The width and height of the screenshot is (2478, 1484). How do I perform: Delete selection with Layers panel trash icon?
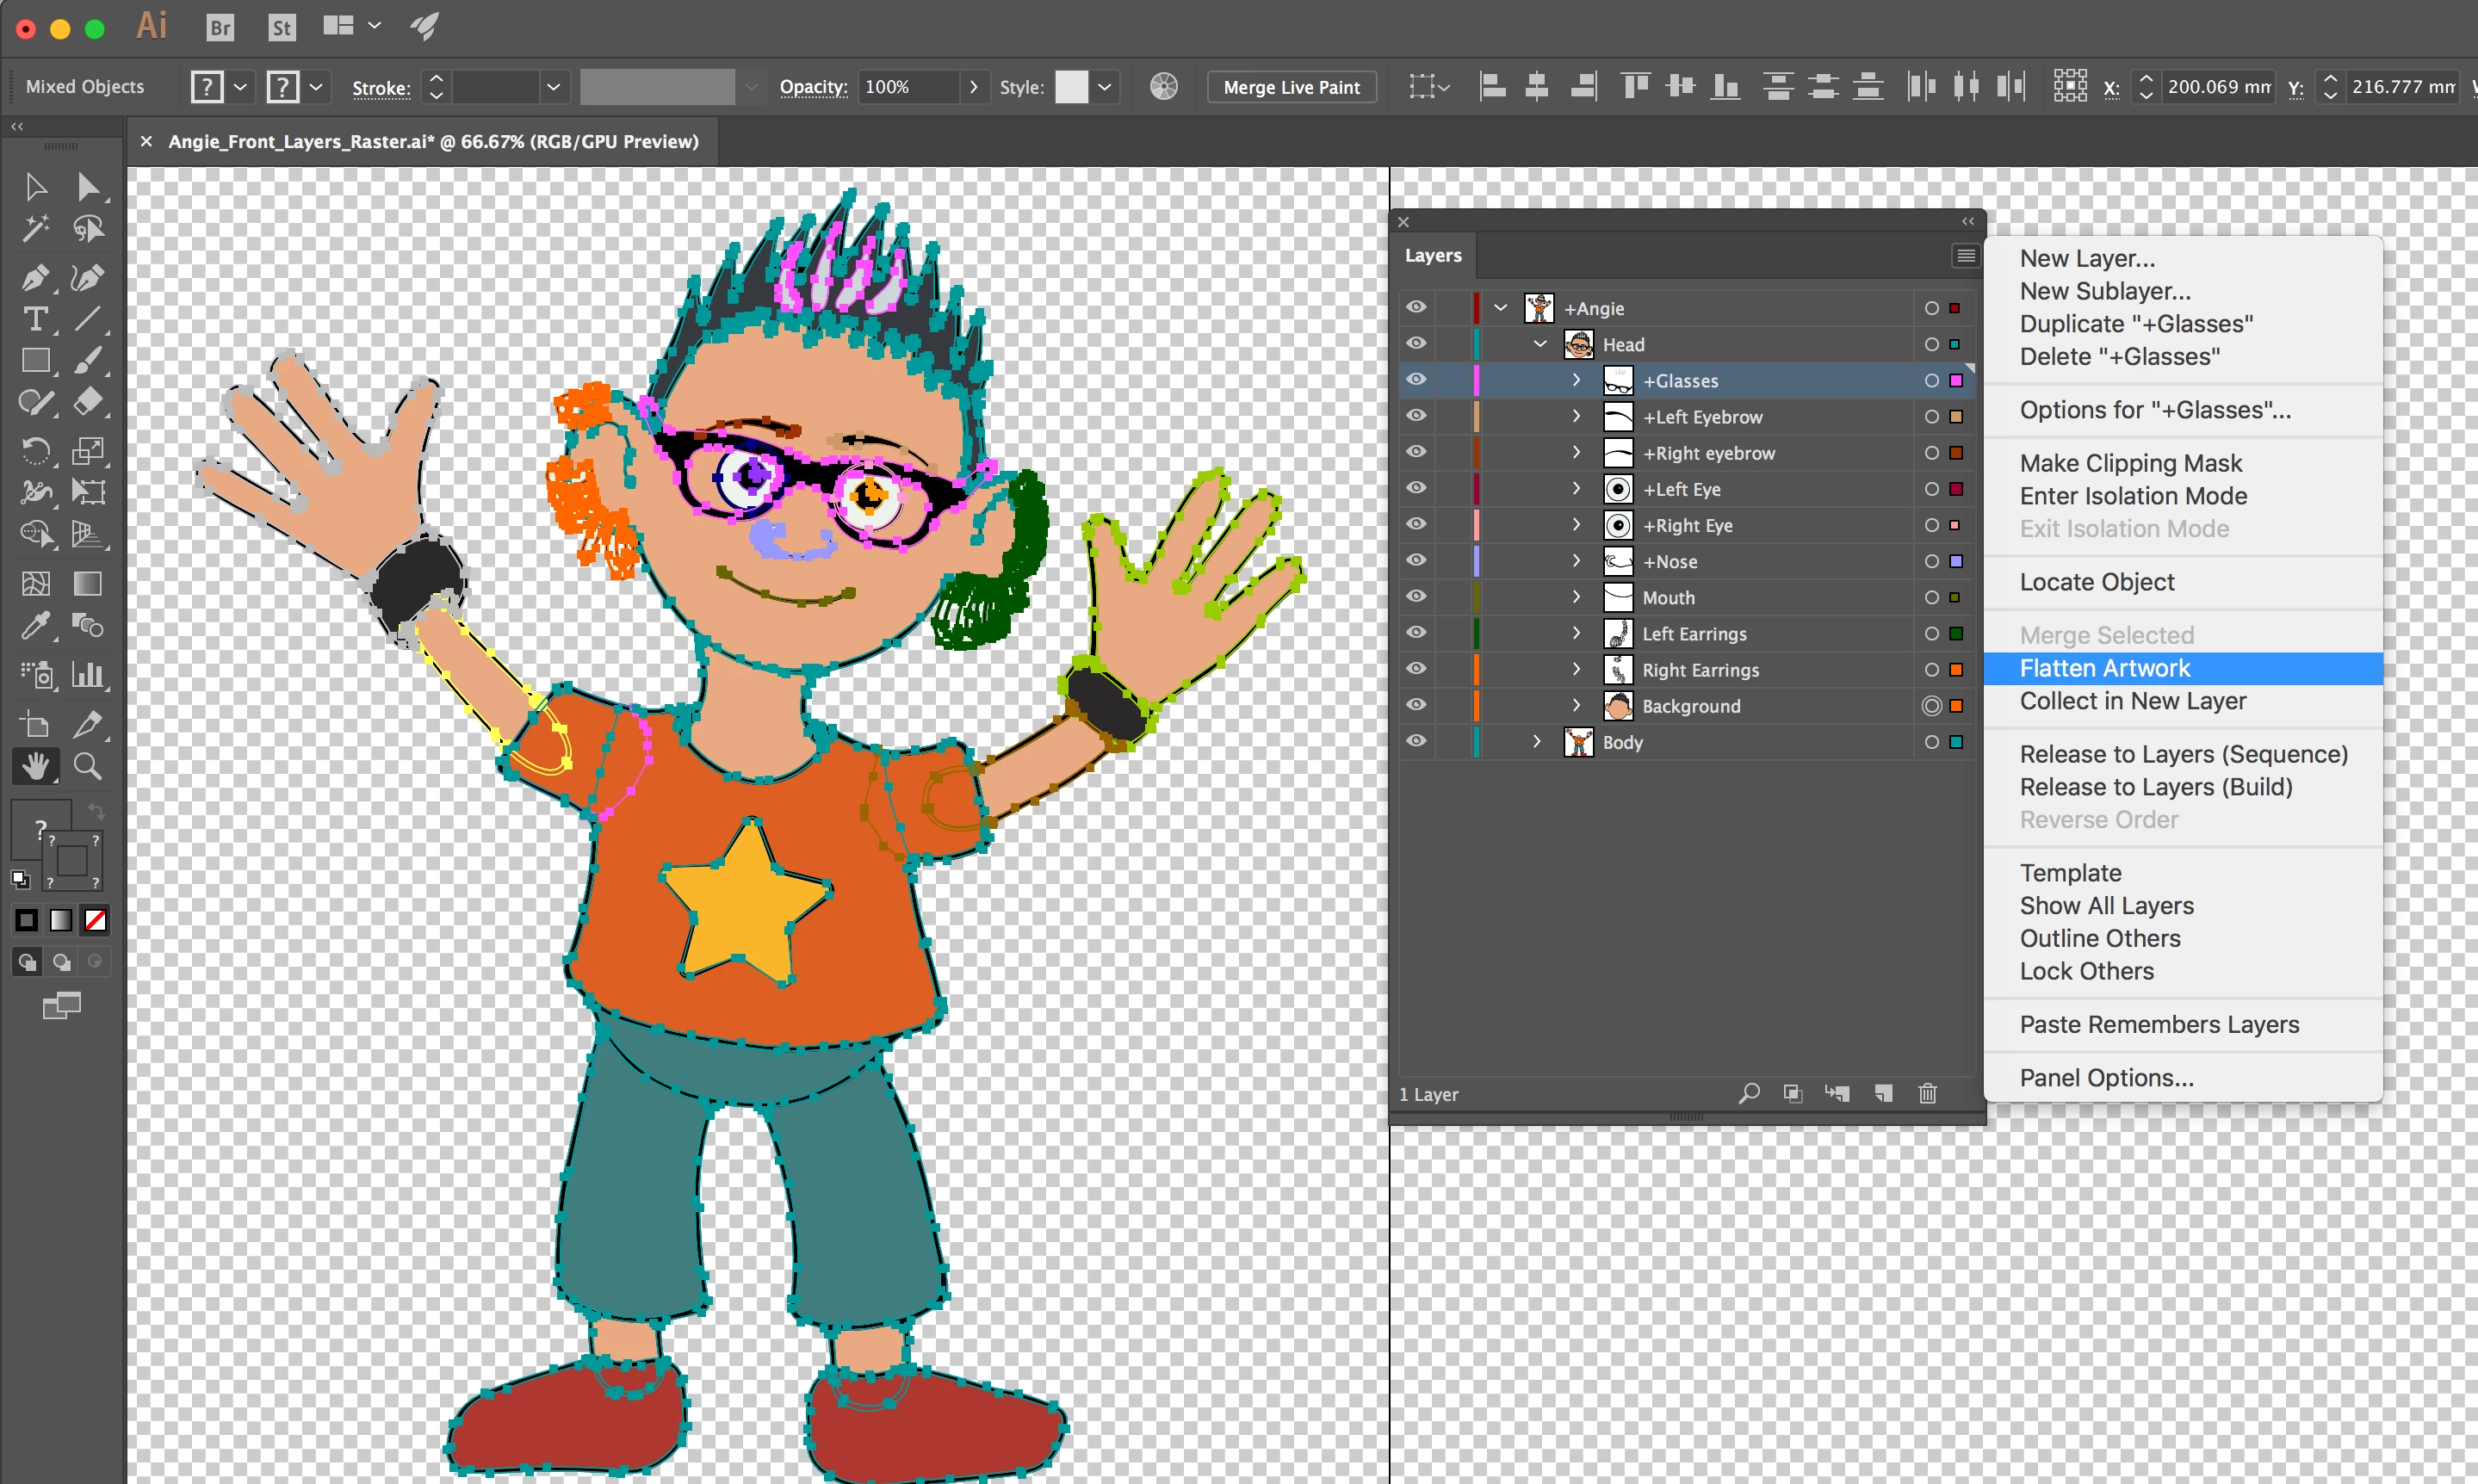tap(1927, 1093)
